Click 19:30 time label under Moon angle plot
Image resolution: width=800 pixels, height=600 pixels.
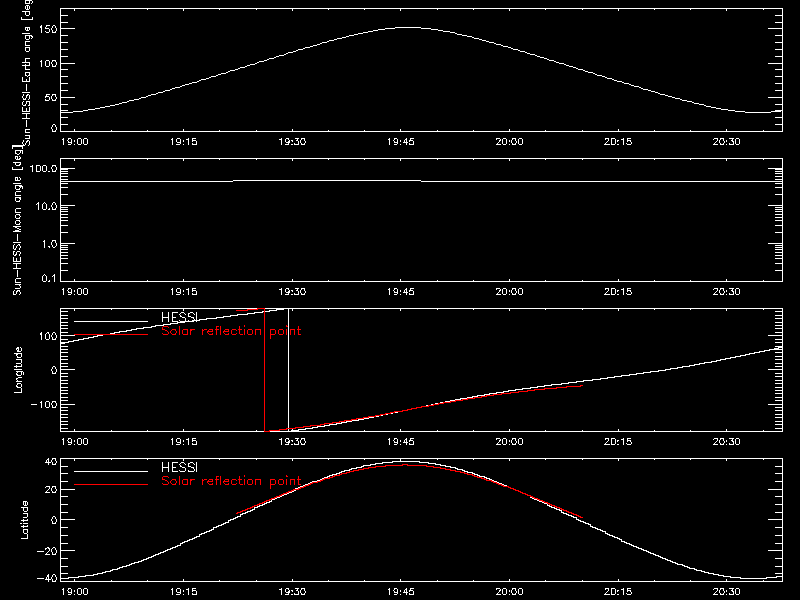[292, 292]
